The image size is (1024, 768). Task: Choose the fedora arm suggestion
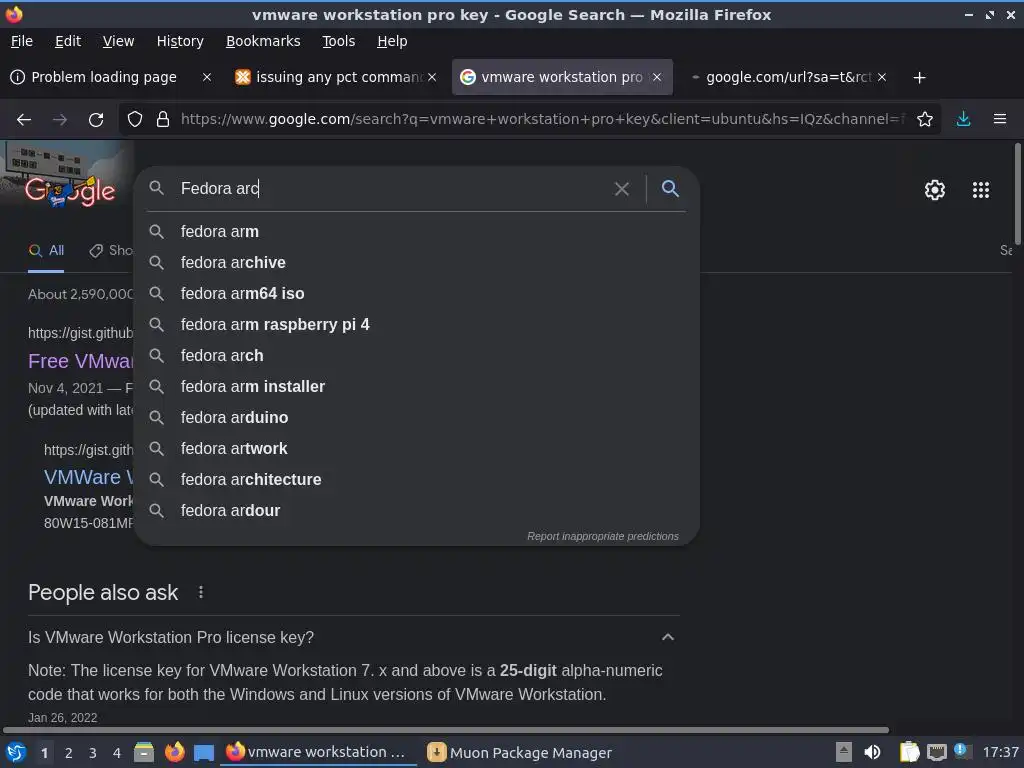click(x=416, y=232)
